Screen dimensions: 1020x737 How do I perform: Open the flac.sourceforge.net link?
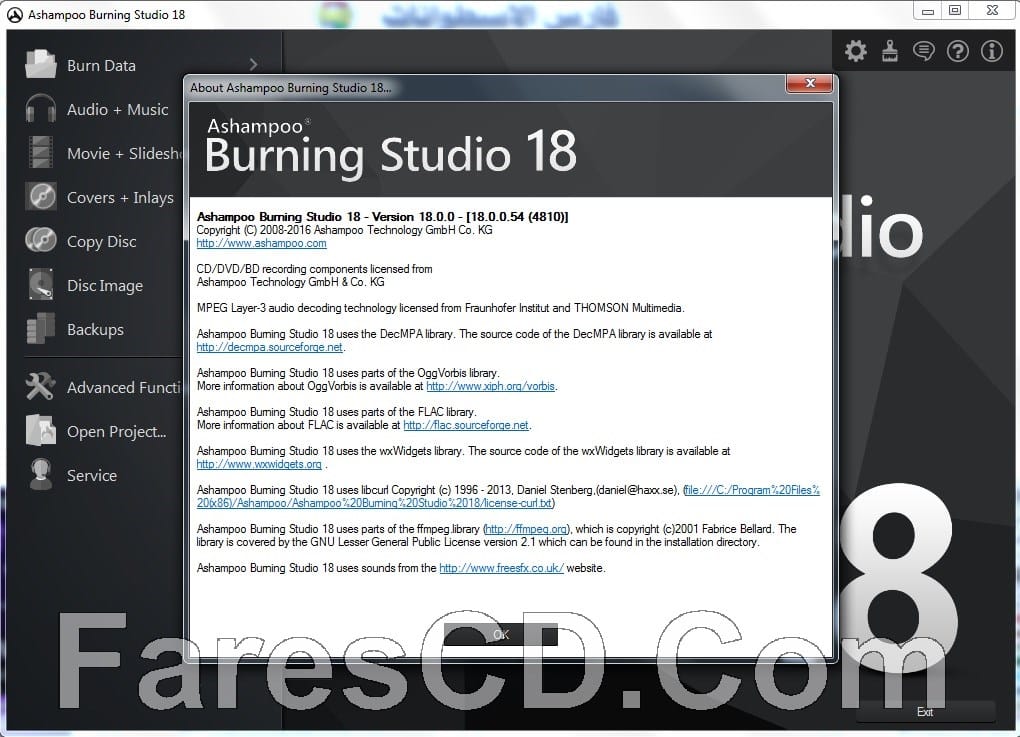point(466,425)
